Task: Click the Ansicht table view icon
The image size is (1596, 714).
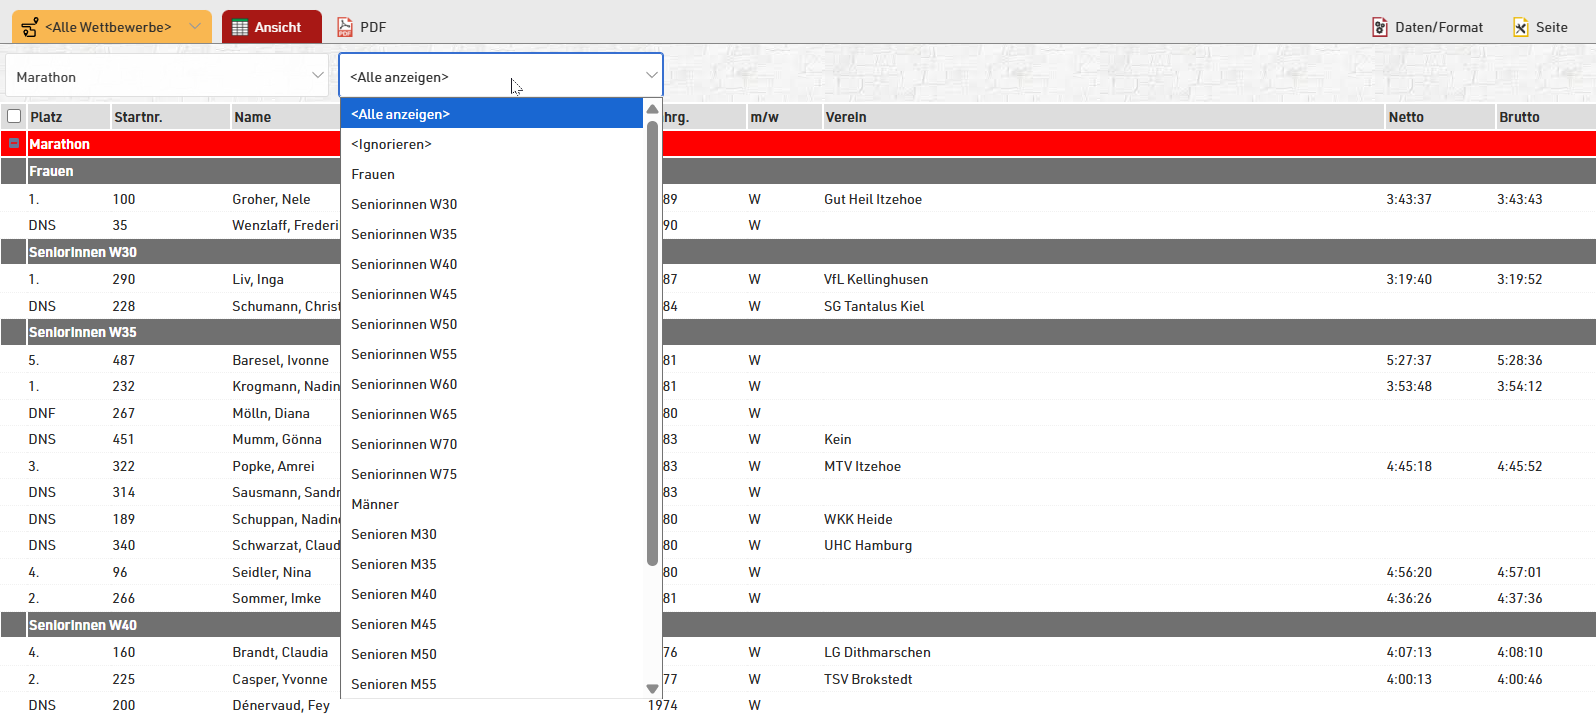Action: (240, 27)
